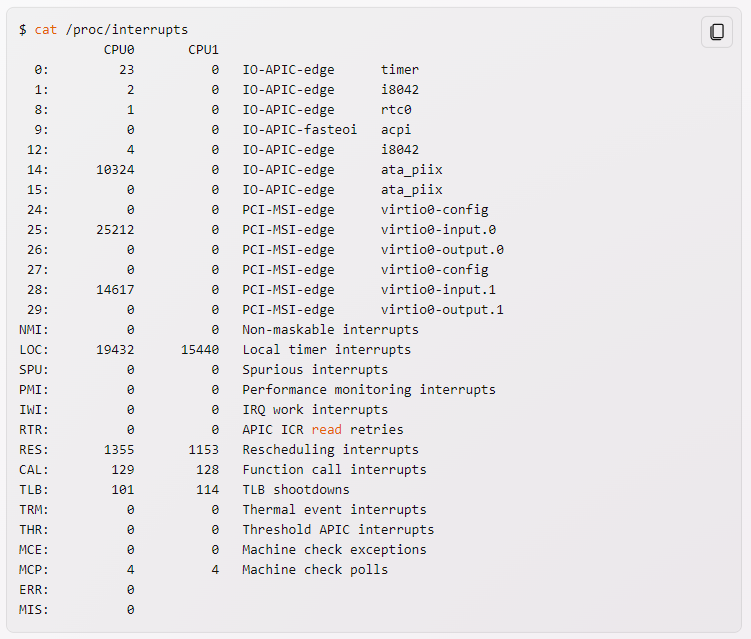
Task: Click the 'IO-APIC-fasteoi' interrupt type
Action: coord(299,130)
